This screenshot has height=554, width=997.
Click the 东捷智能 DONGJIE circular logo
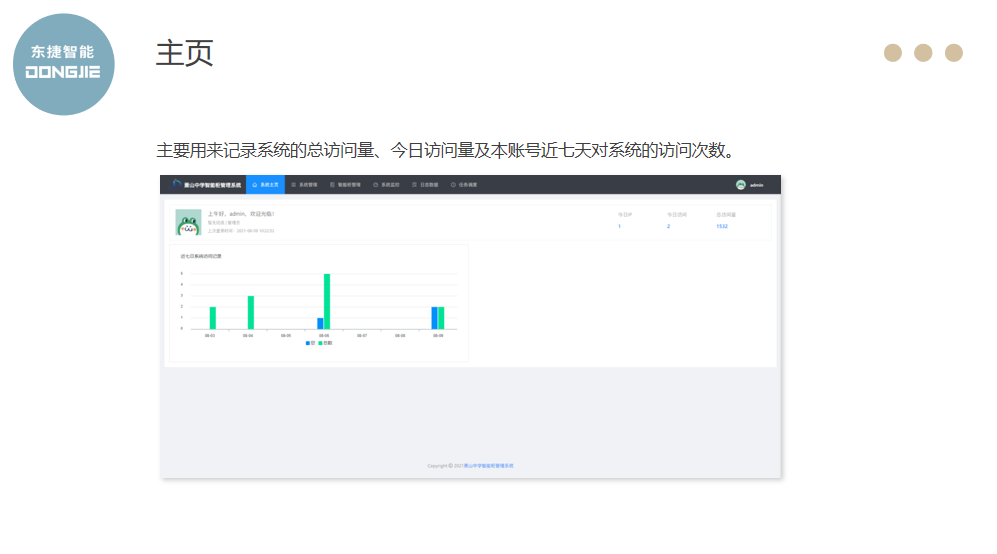click(x=63, y=64)
